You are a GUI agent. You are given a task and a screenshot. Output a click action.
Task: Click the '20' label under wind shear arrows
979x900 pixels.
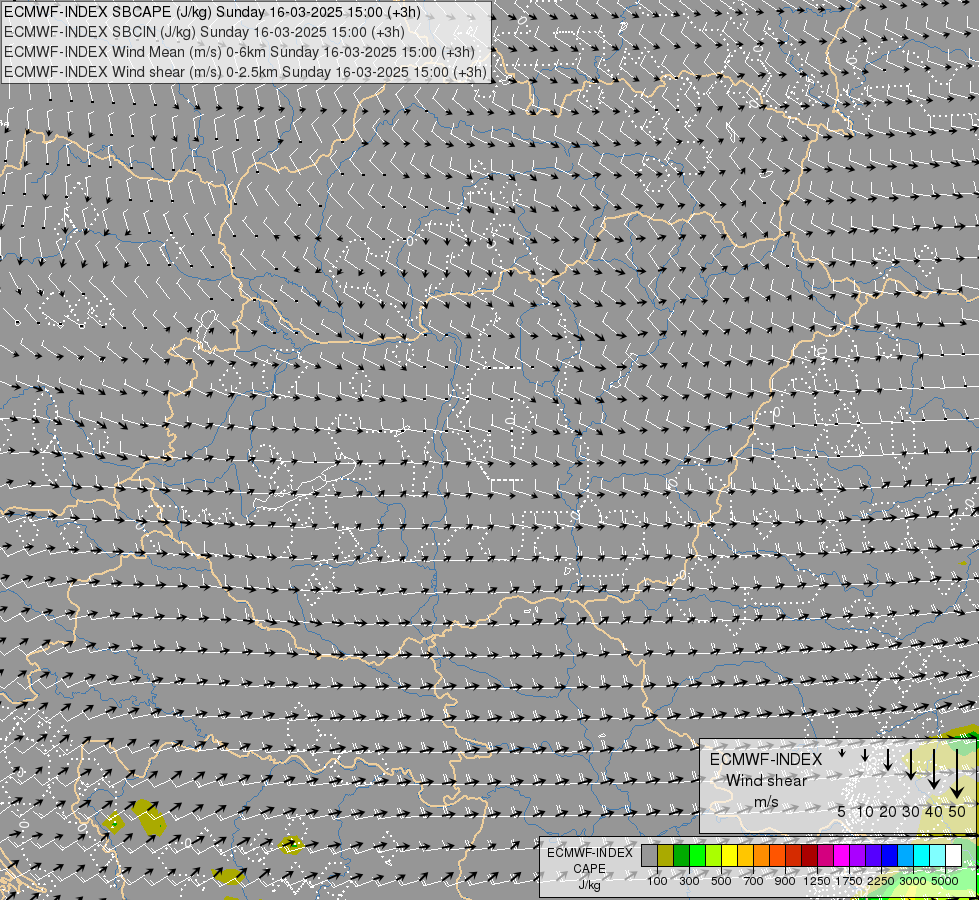[888, 811]
